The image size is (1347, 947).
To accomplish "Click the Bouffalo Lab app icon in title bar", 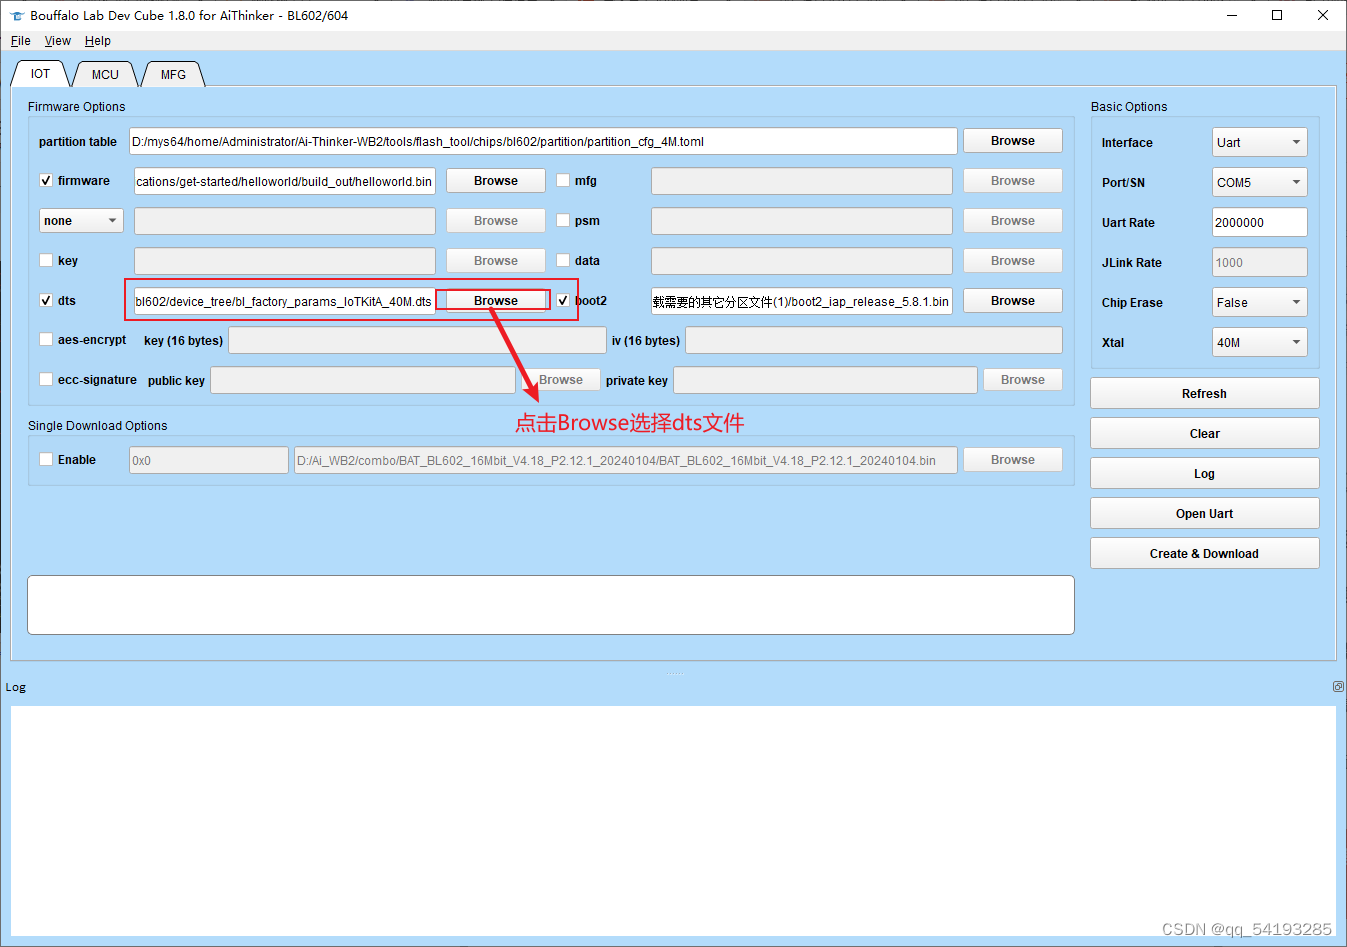I will click(x=16, y=15).
